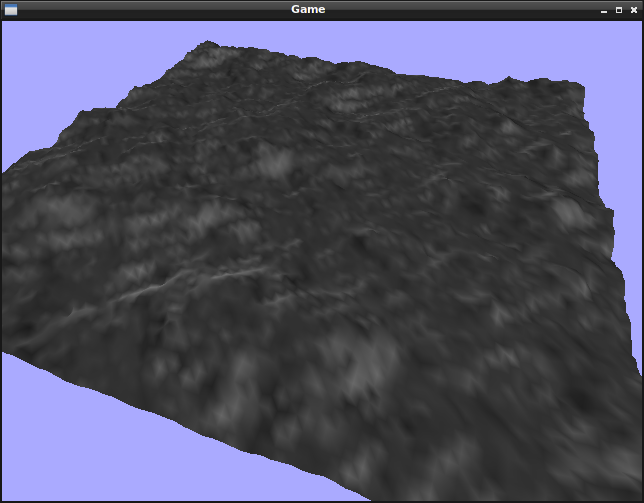Minimize the Game window

604,10
